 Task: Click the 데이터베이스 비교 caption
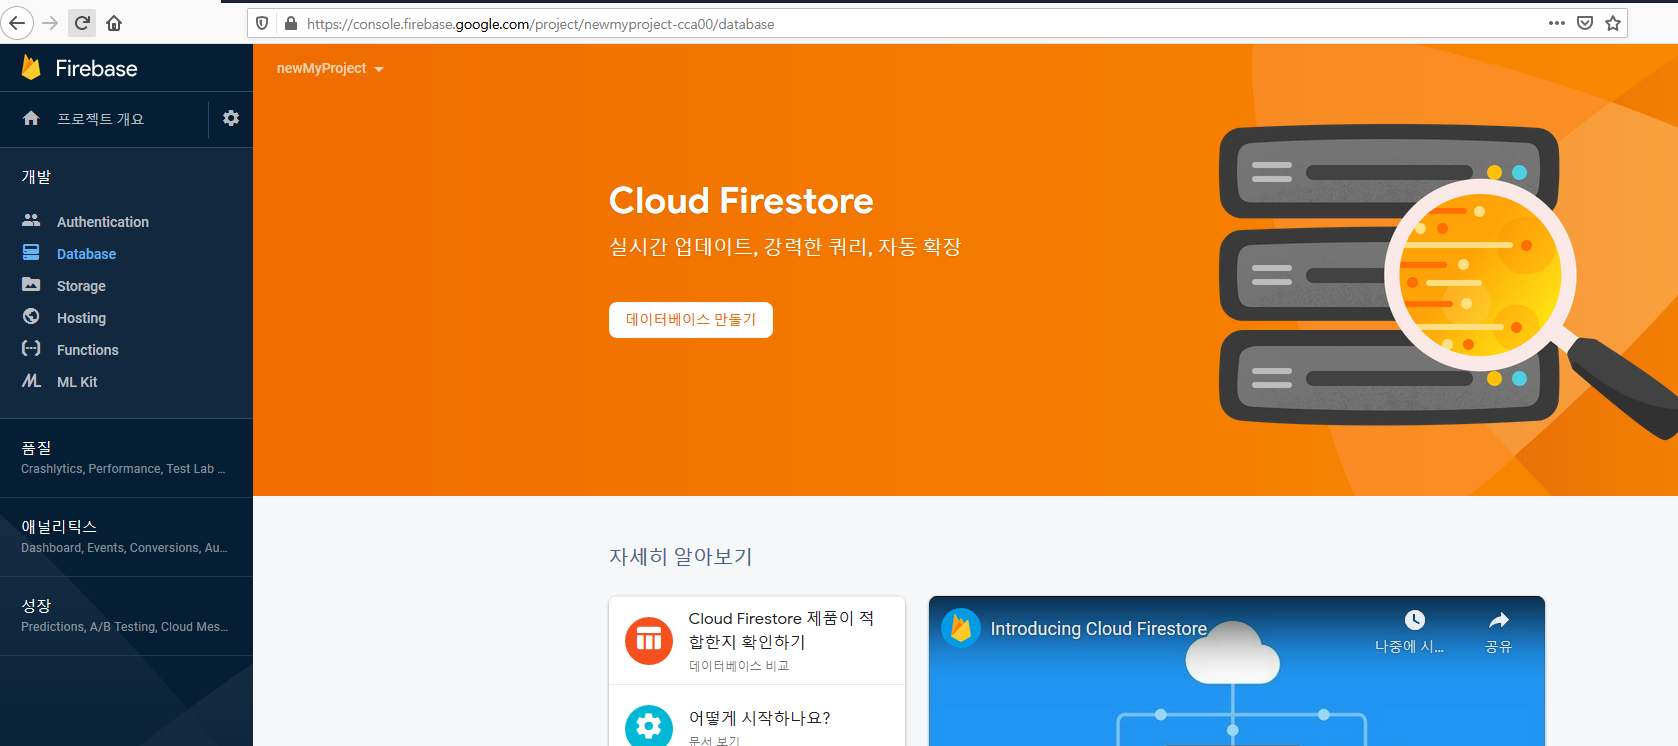pos(739,666)
